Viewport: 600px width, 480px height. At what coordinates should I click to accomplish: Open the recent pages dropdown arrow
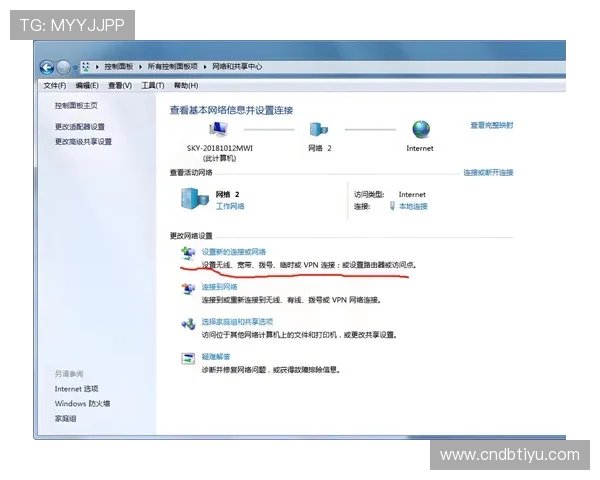click(75, 68)
